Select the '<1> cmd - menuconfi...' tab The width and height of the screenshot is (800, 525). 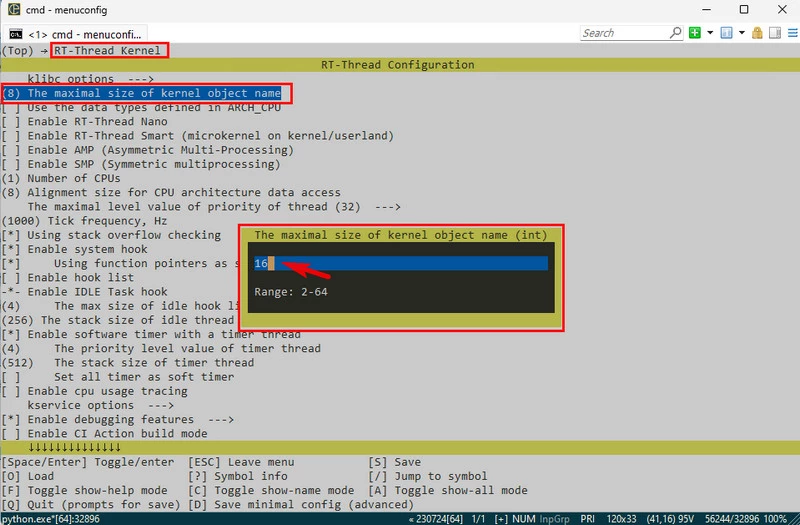(x=75, y=34)
